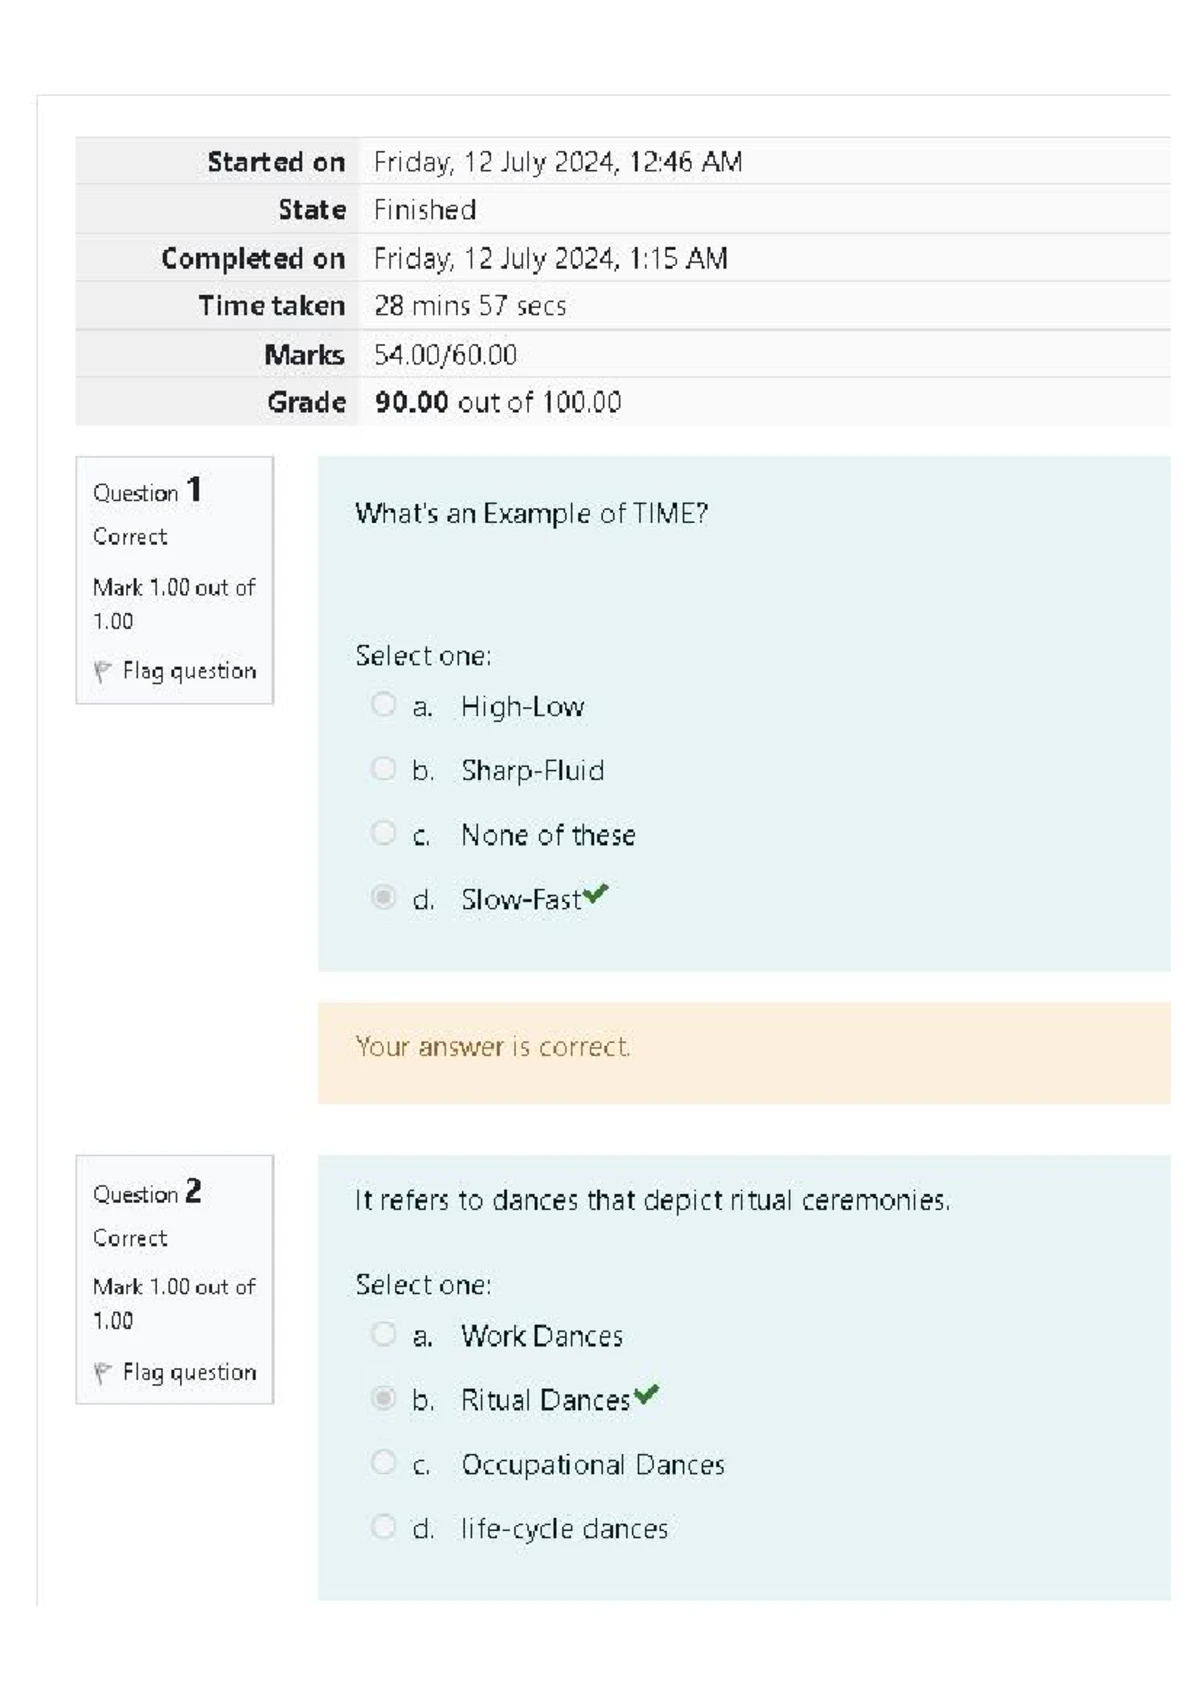Click the Question 2 heading in info box

coord(147,1192)
